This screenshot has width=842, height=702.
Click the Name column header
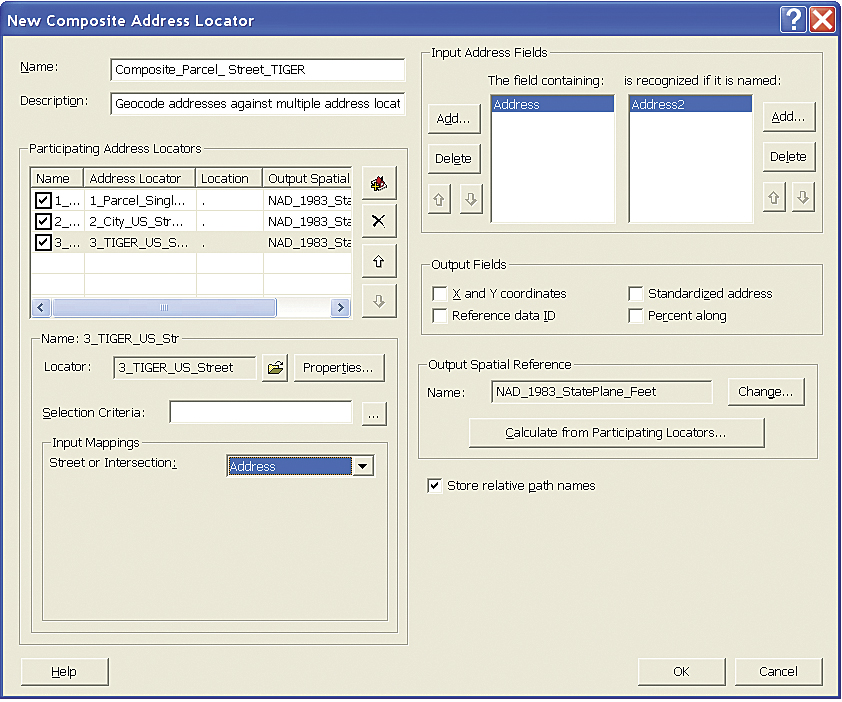tap(57, 178)
